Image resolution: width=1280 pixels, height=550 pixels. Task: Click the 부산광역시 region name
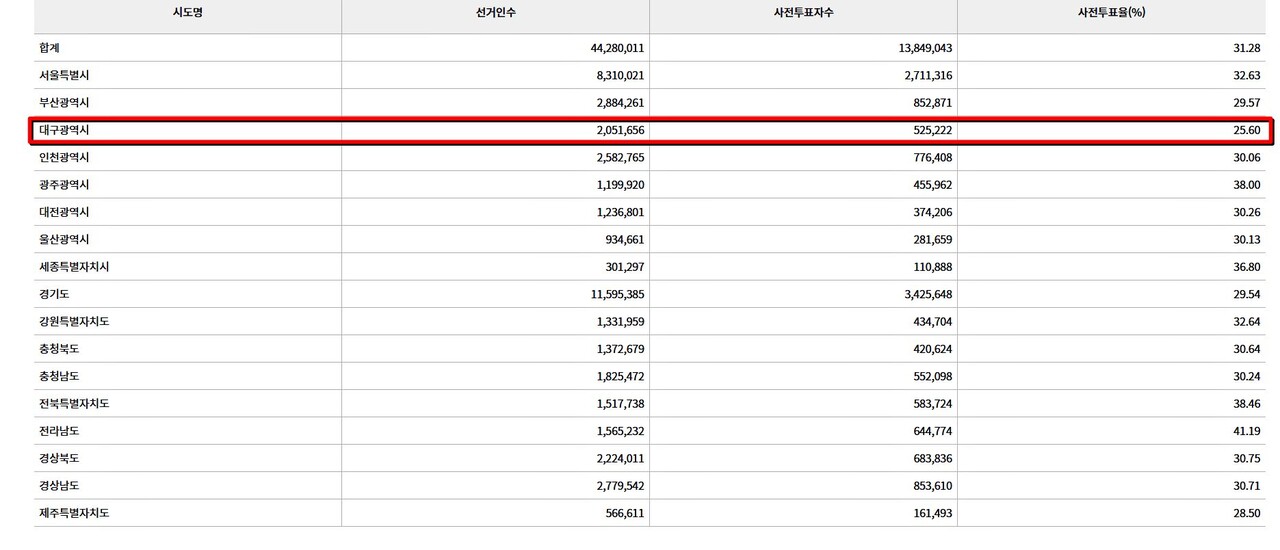pos(65,103)
